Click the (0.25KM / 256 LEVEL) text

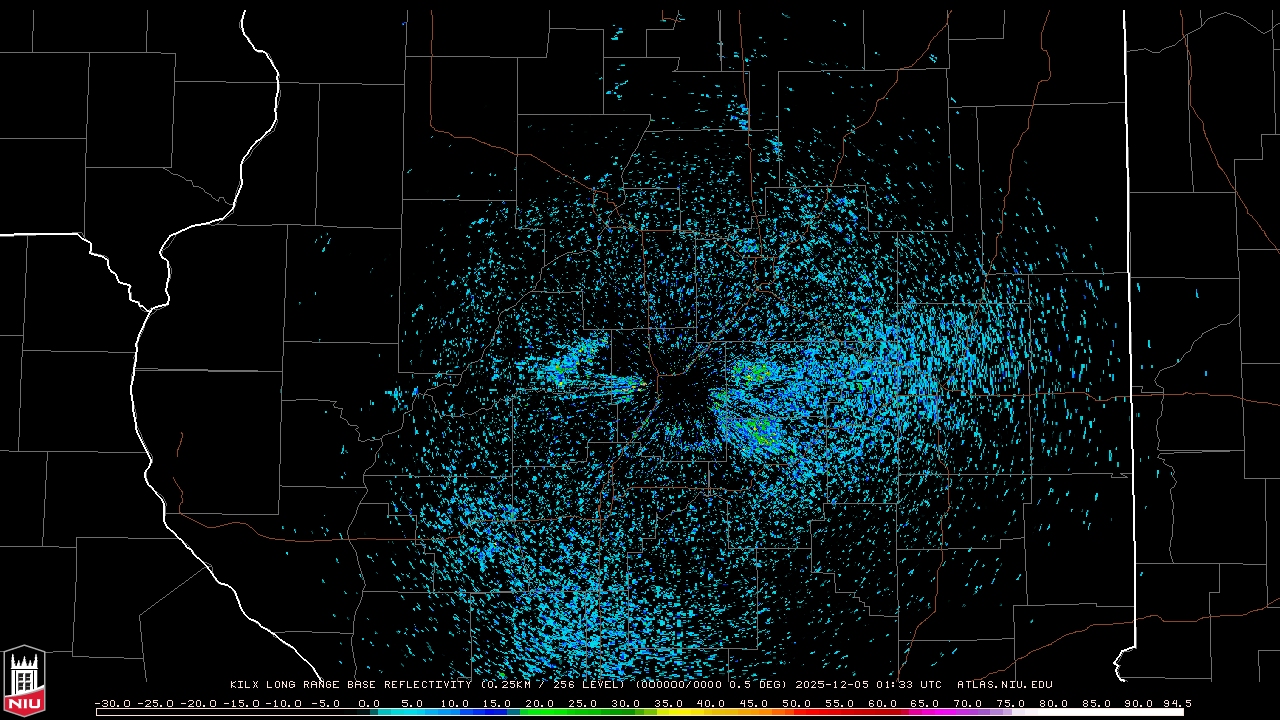pos(553,685)
